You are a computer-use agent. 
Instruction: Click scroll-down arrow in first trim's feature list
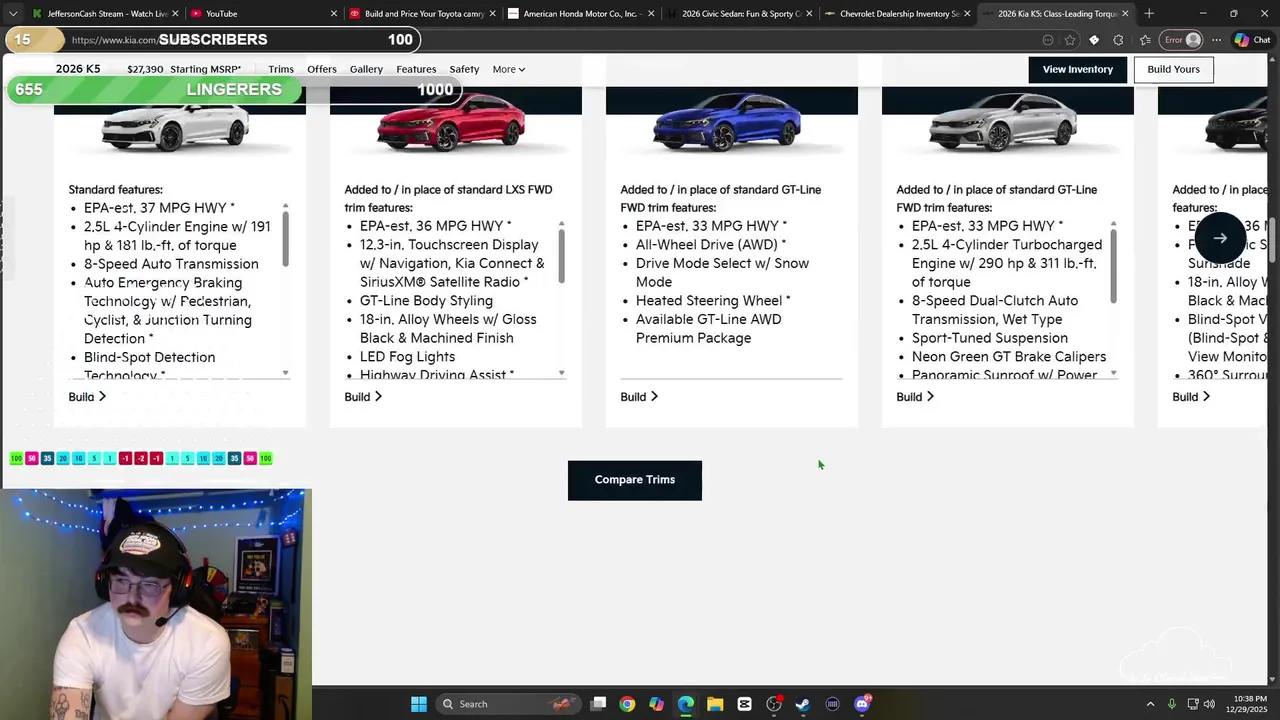pyautogui.click(x=285, y=373)
